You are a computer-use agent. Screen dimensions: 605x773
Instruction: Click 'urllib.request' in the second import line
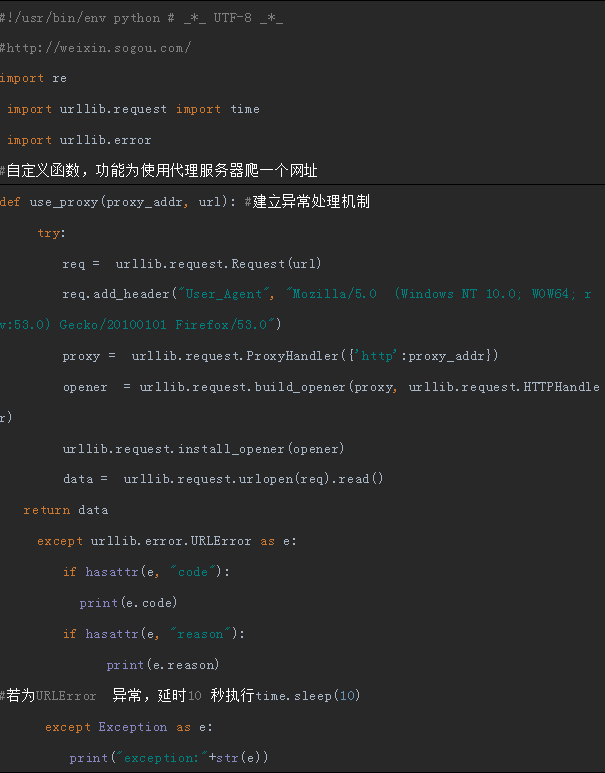pos(113,109)
